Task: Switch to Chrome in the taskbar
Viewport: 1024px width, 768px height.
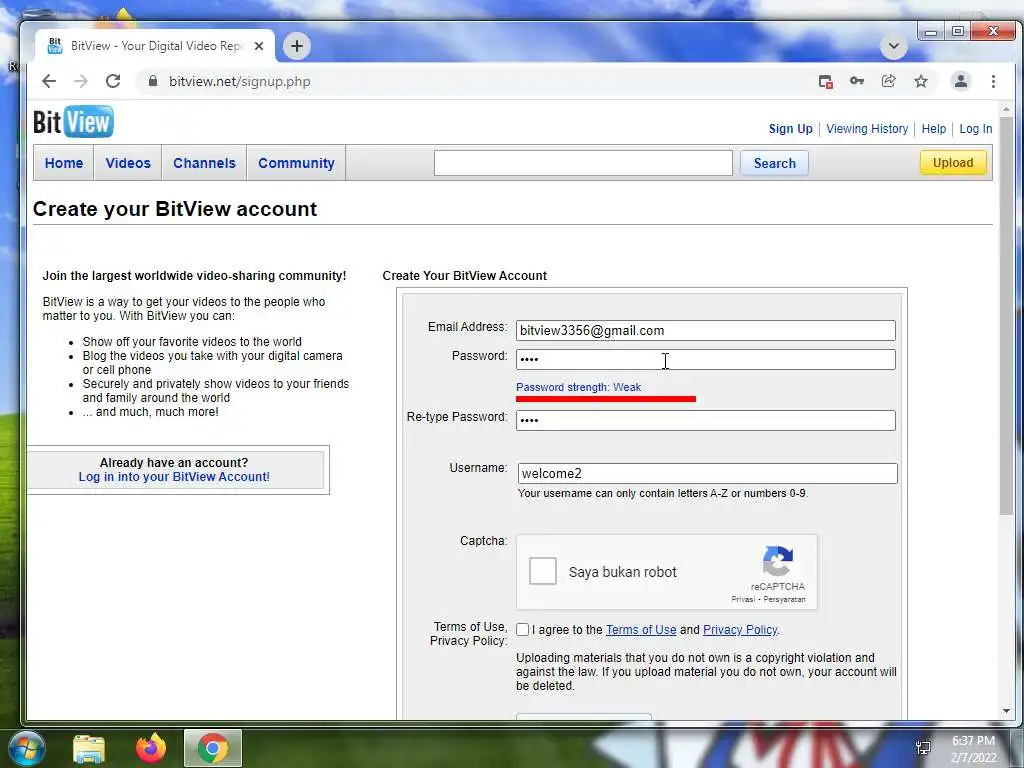Action: point(213,748)
